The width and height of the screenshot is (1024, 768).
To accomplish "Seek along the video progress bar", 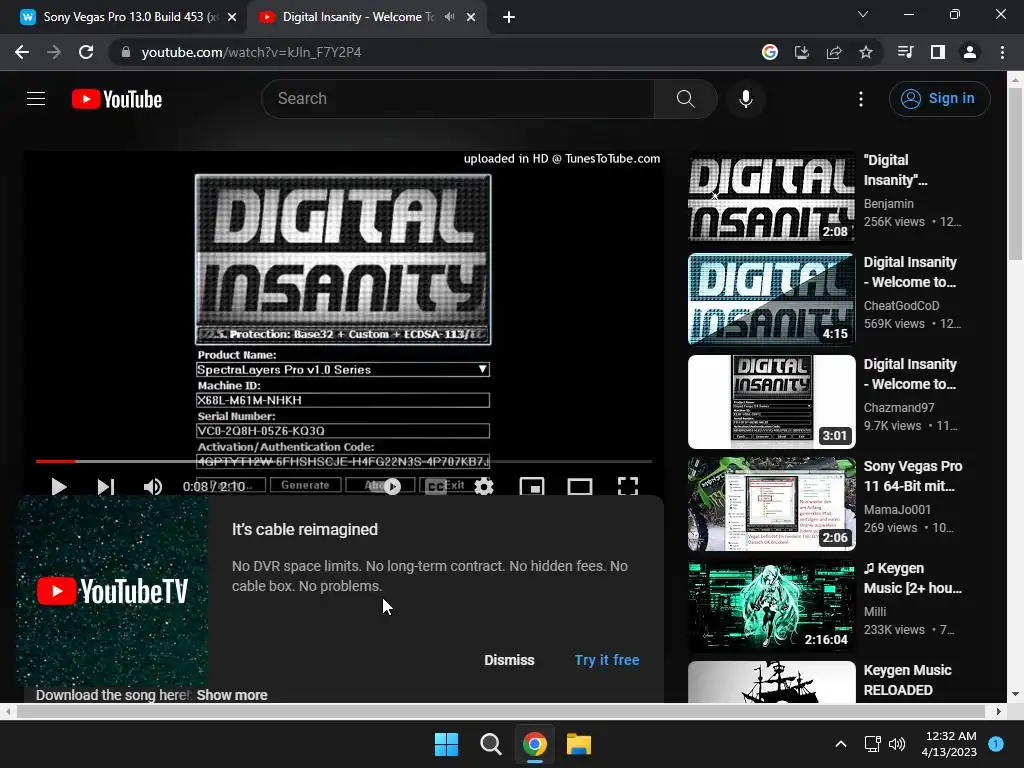I will tap(344, 462).
